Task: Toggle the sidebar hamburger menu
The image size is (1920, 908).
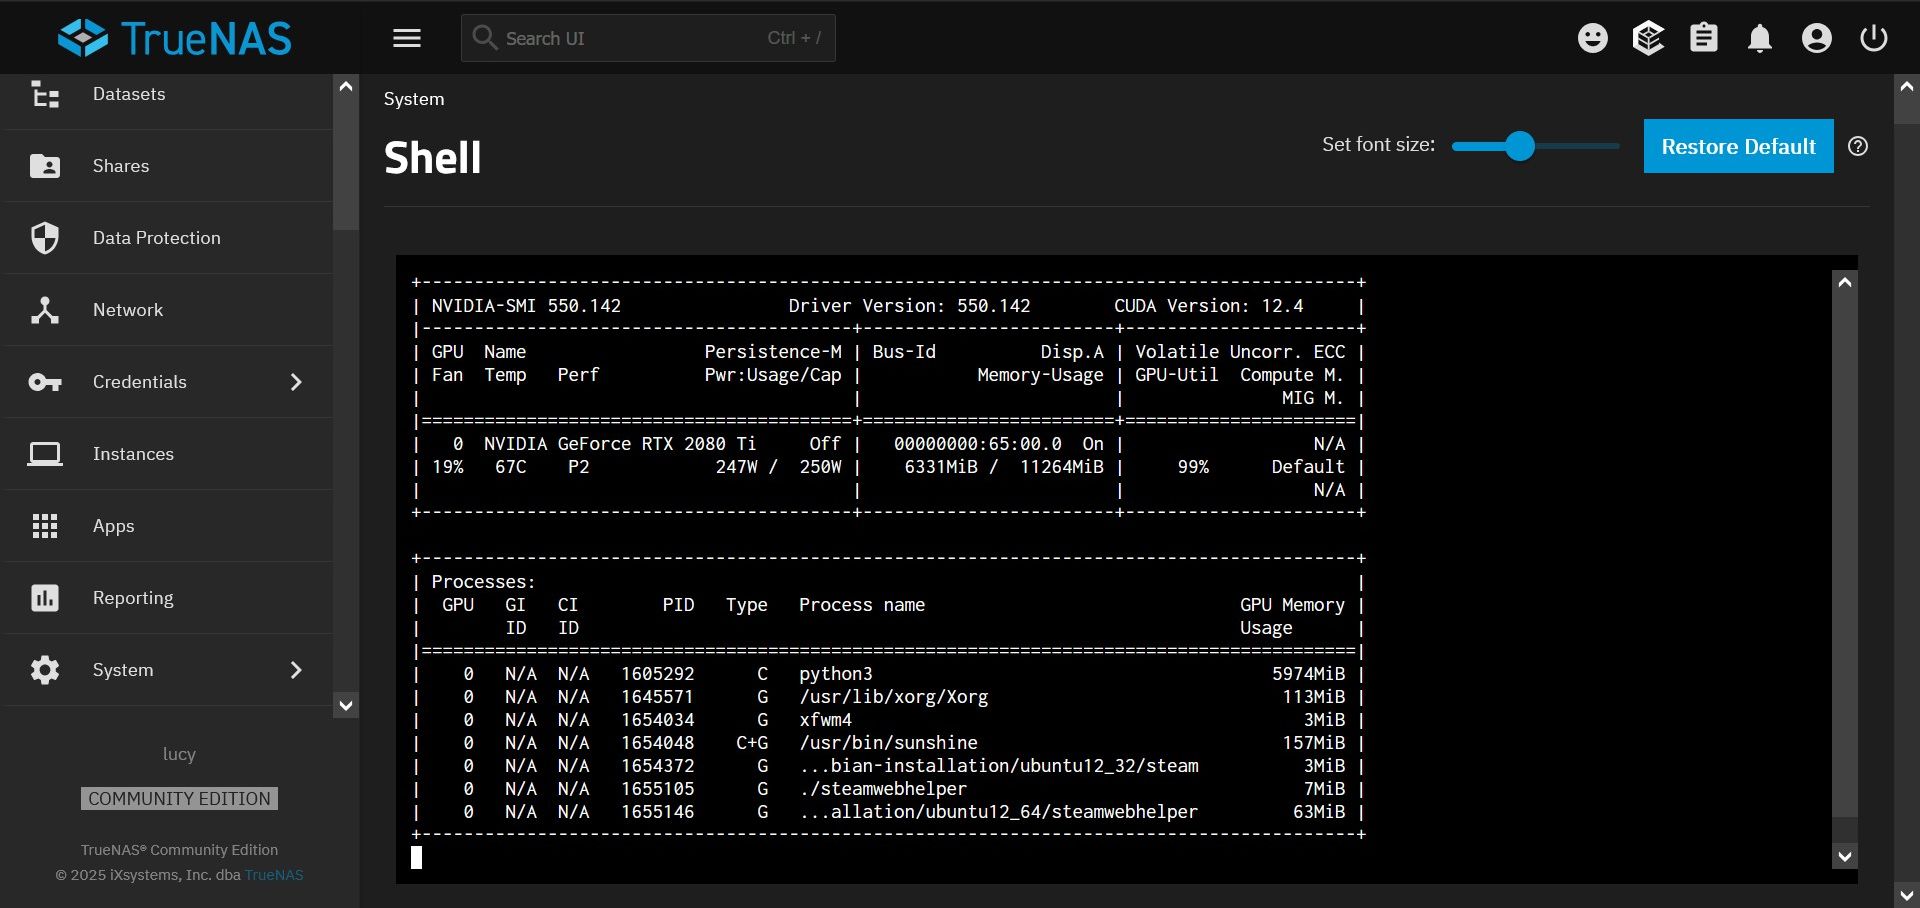Action: tap(407, 38)
